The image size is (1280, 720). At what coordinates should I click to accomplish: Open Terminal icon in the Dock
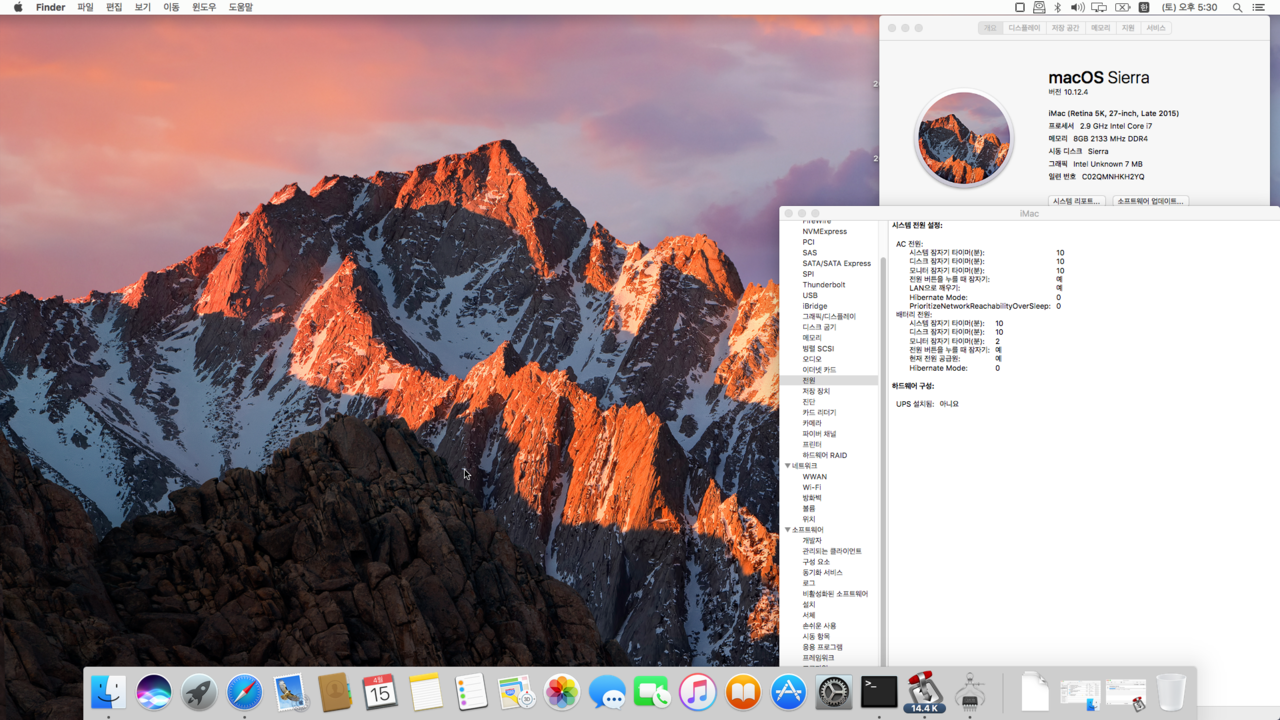pos(879,692)
